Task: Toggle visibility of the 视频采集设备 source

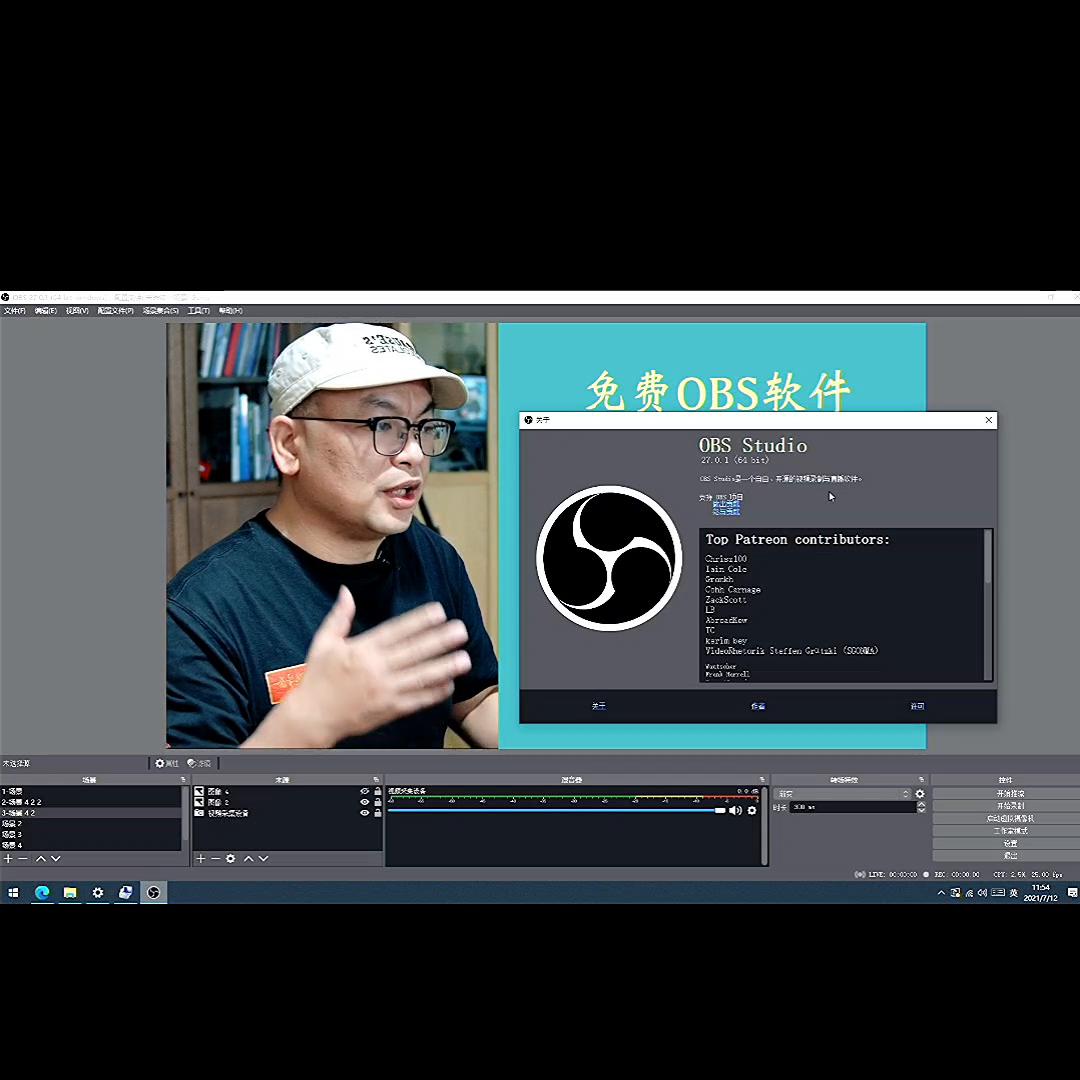Action: pos(364,813)
